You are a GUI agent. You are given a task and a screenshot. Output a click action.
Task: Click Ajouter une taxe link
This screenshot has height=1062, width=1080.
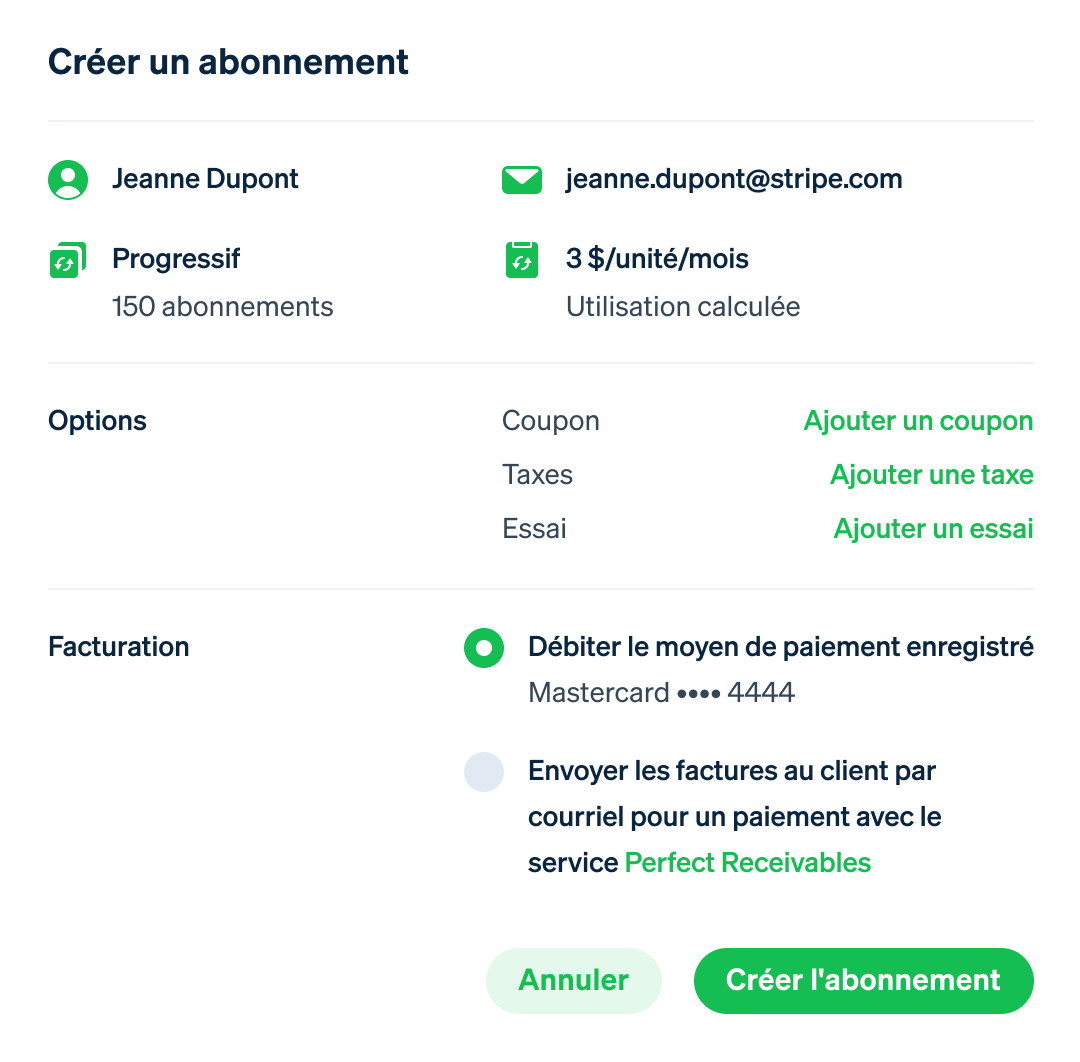click(x=931, y=475)
